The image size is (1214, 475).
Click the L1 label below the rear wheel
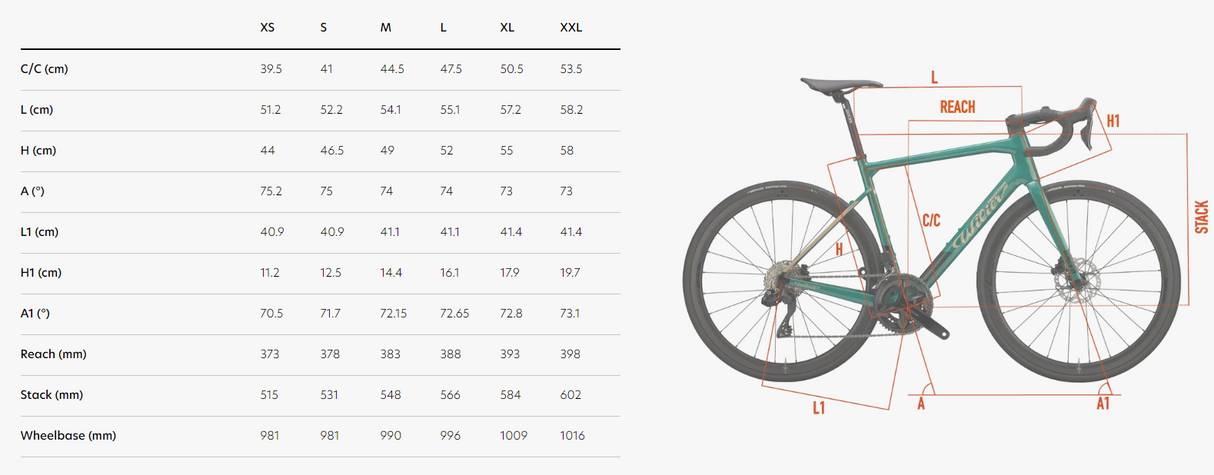(x=818, y=407)
